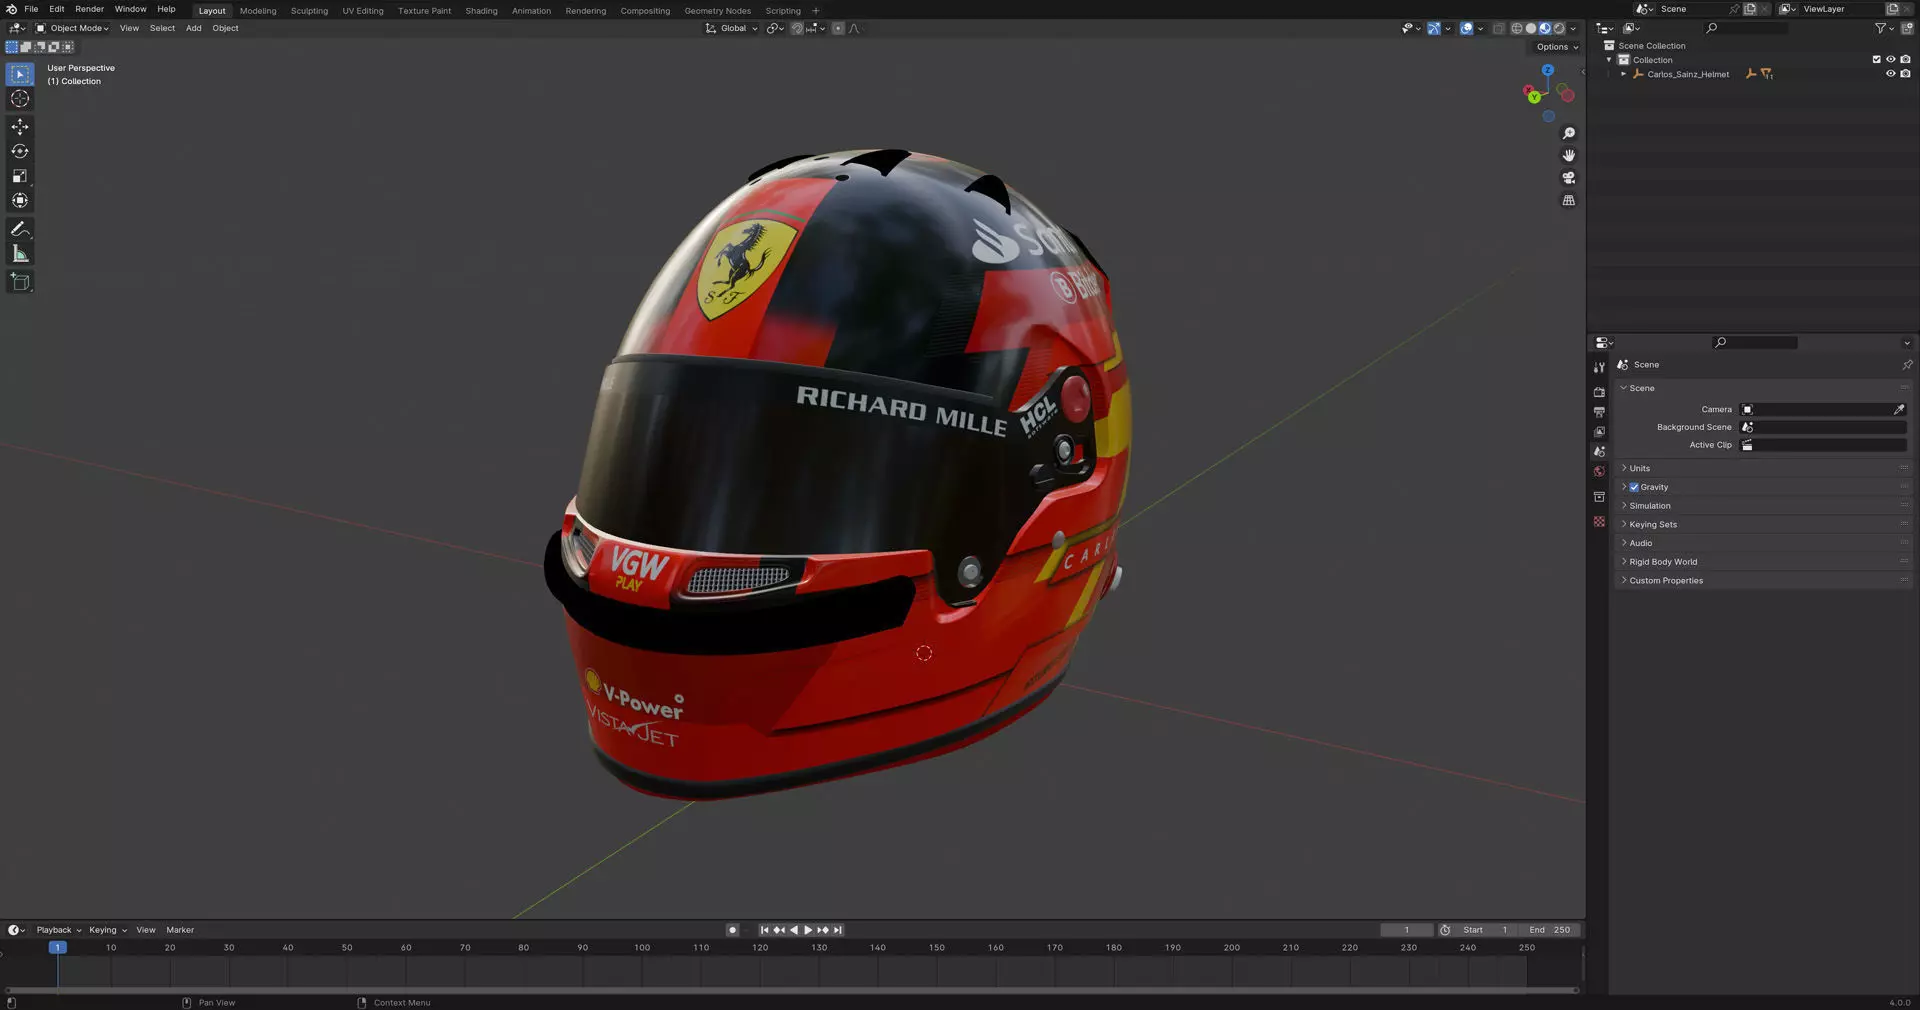This screenshot has height=1010, width=1920.
Task: Open the Collection properties tab
Action: click(1599, 497)
